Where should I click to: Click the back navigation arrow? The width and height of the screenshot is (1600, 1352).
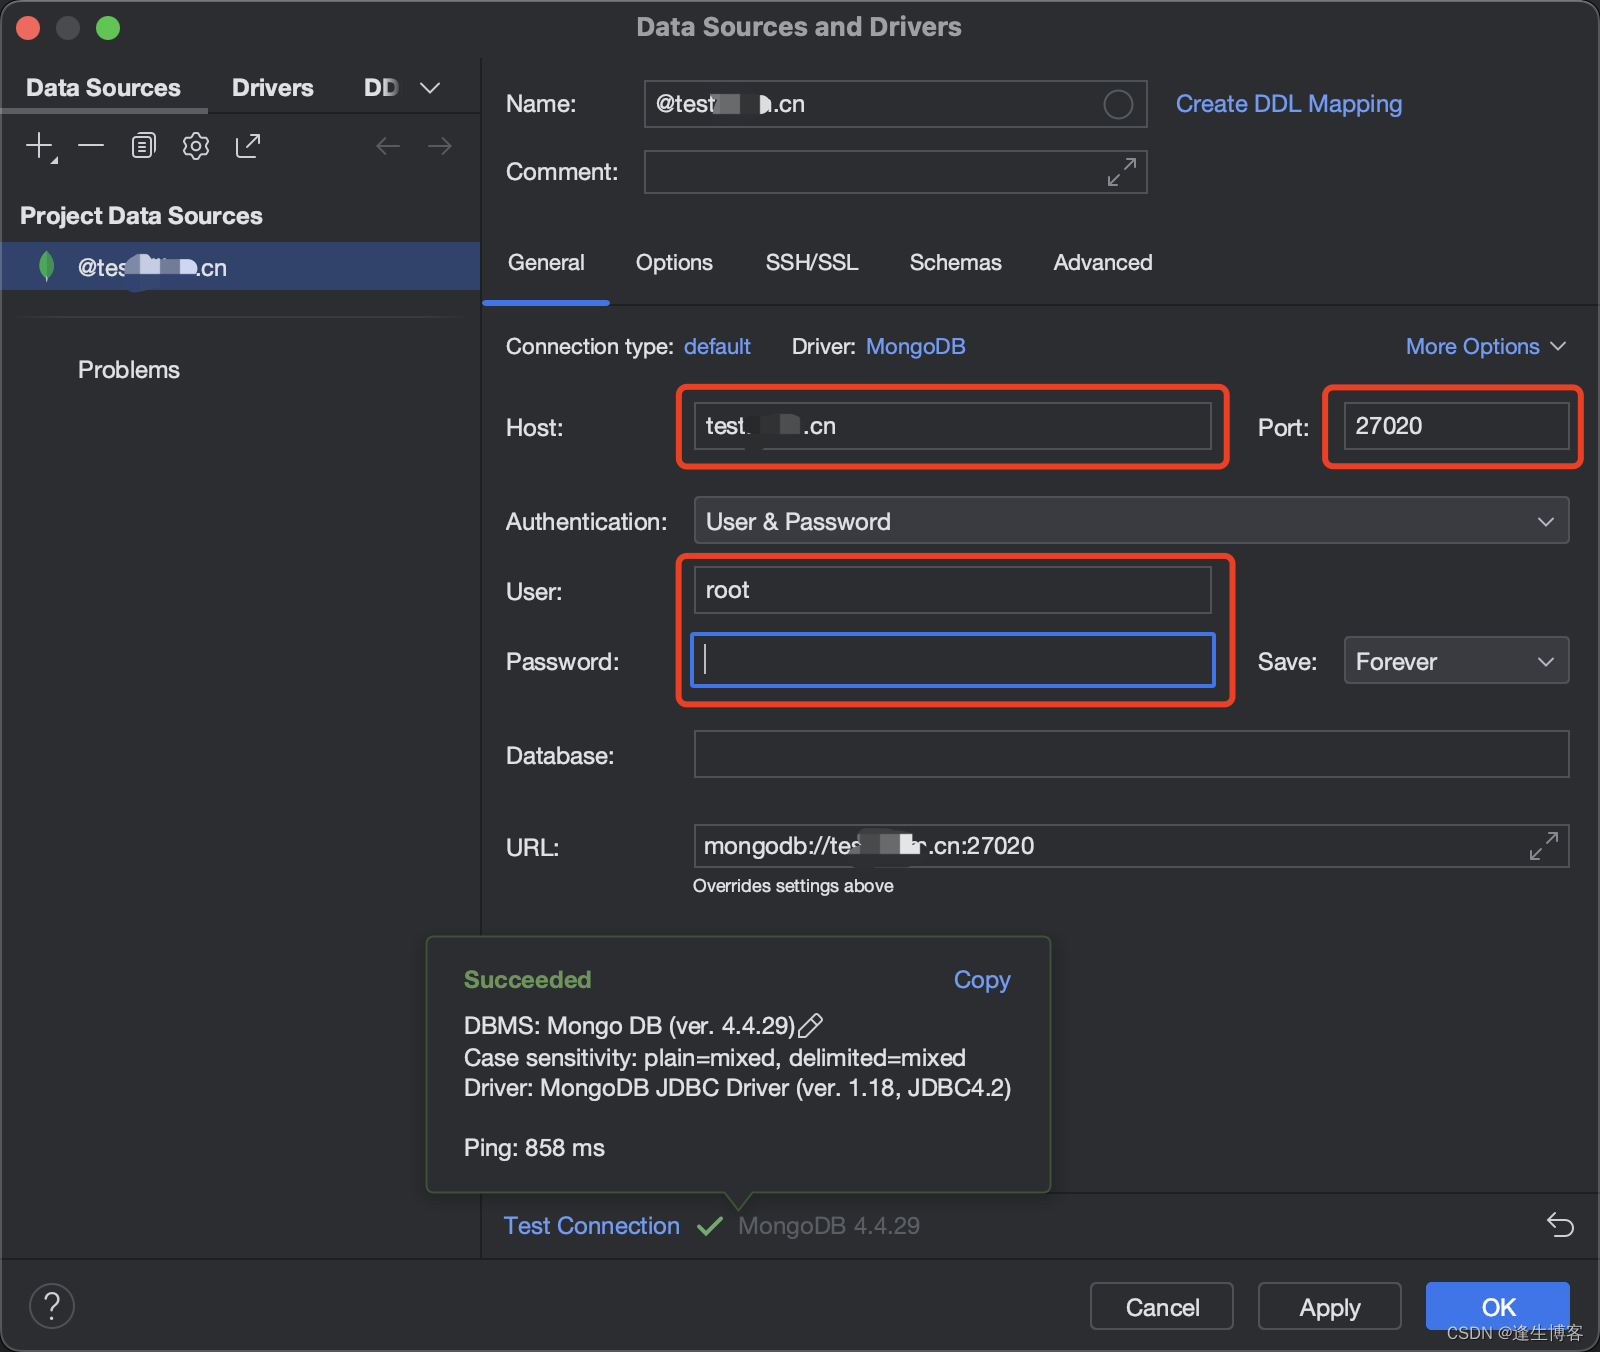pos(388,145)
